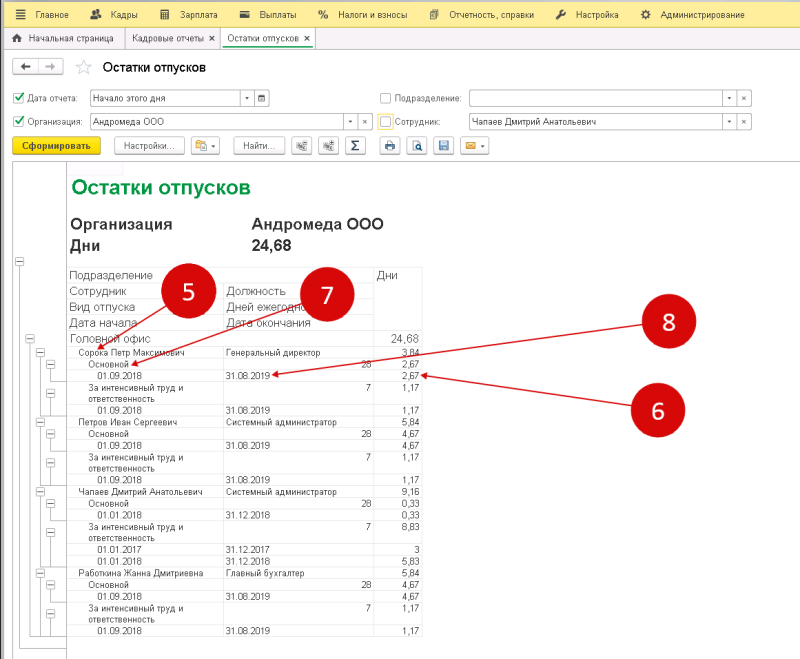The image size is (800, 659).
Task: Close the Остатки отпусков tab
Action: tap(307, 38)
